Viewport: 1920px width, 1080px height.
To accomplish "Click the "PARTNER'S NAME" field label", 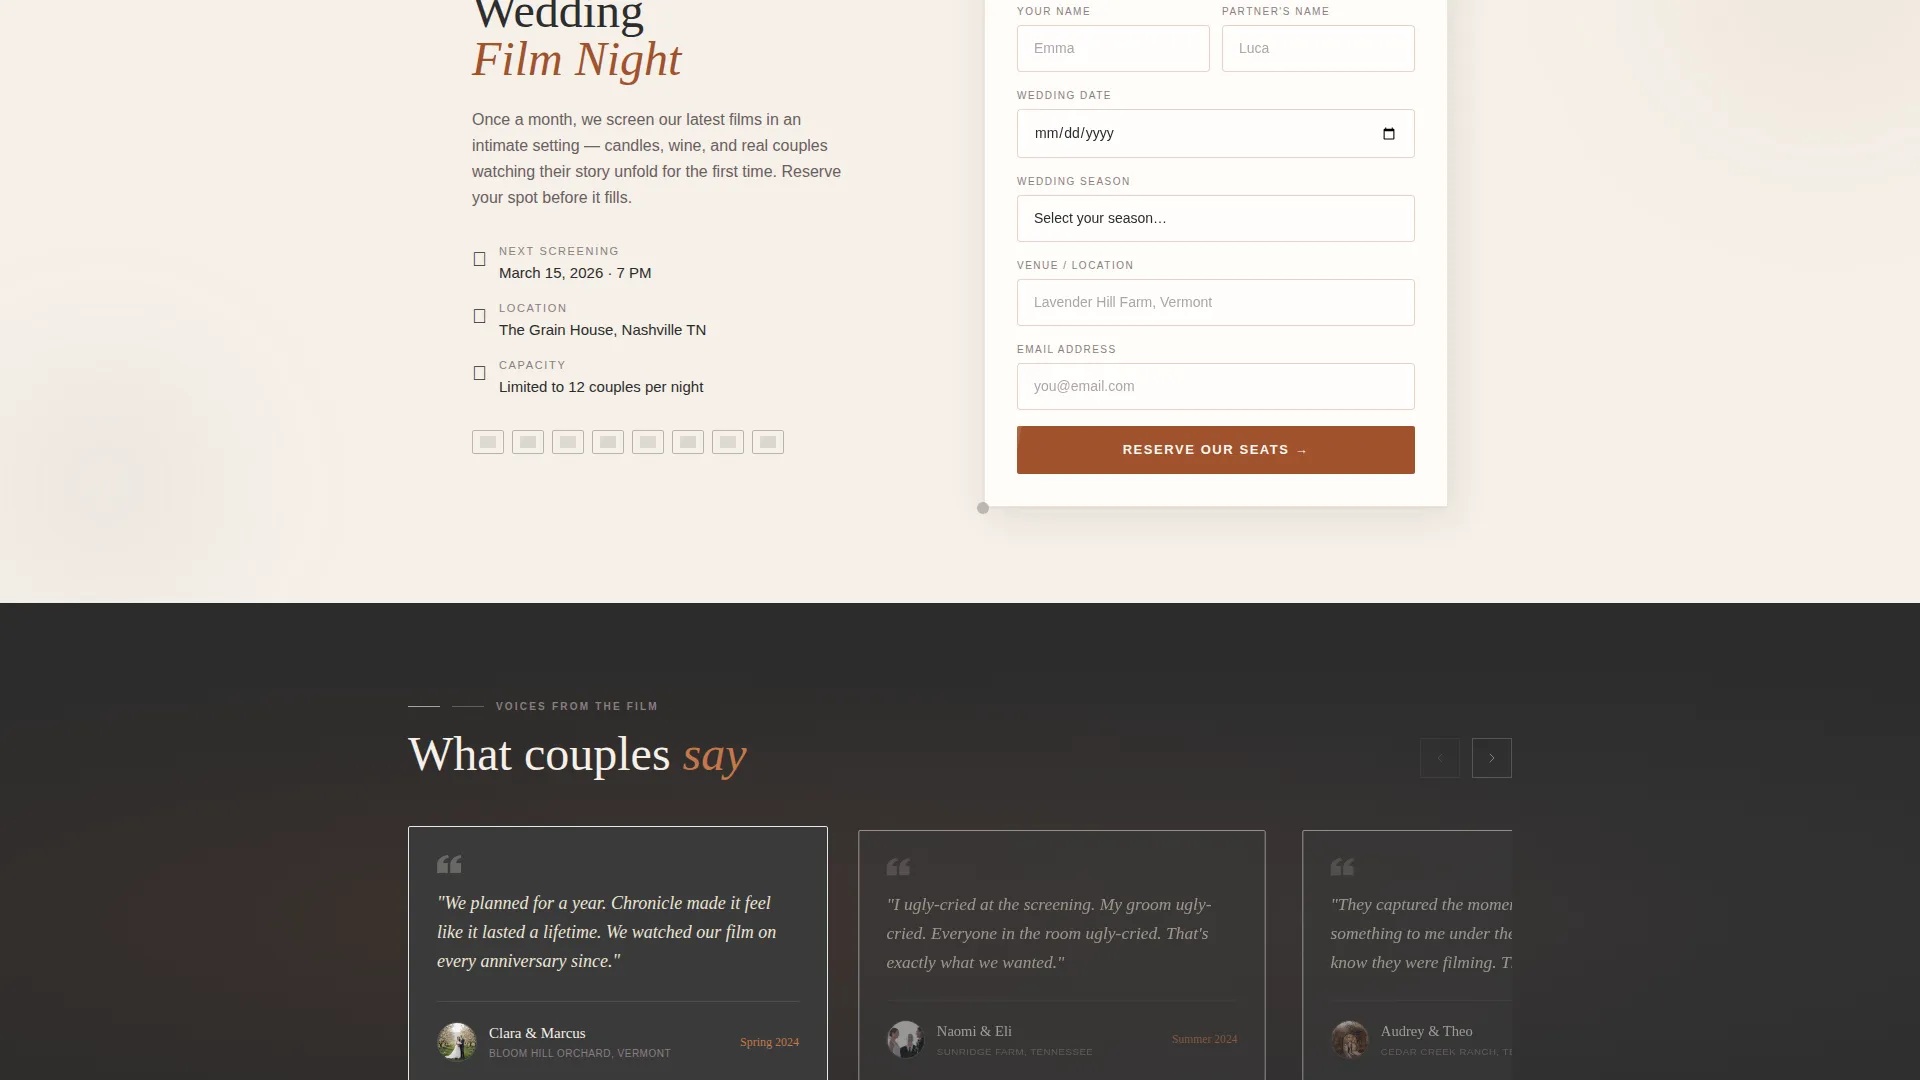I will 1276,11.
